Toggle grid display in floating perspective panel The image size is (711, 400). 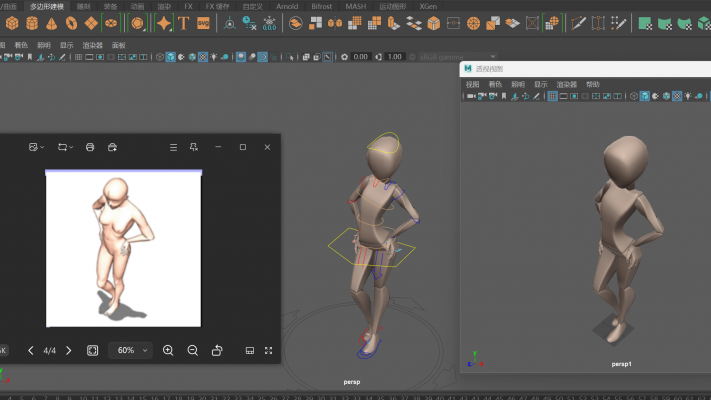[551, 96]
